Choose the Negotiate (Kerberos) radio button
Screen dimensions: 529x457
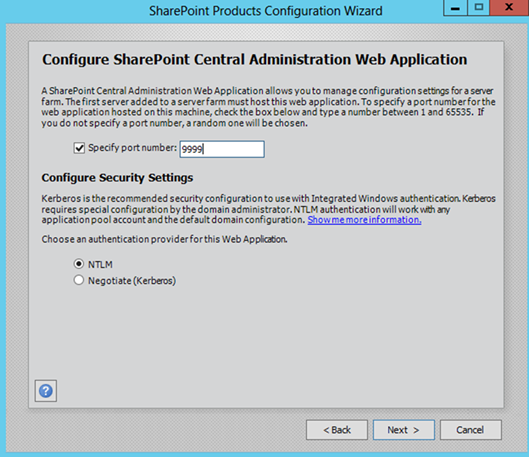click(79, 280)
